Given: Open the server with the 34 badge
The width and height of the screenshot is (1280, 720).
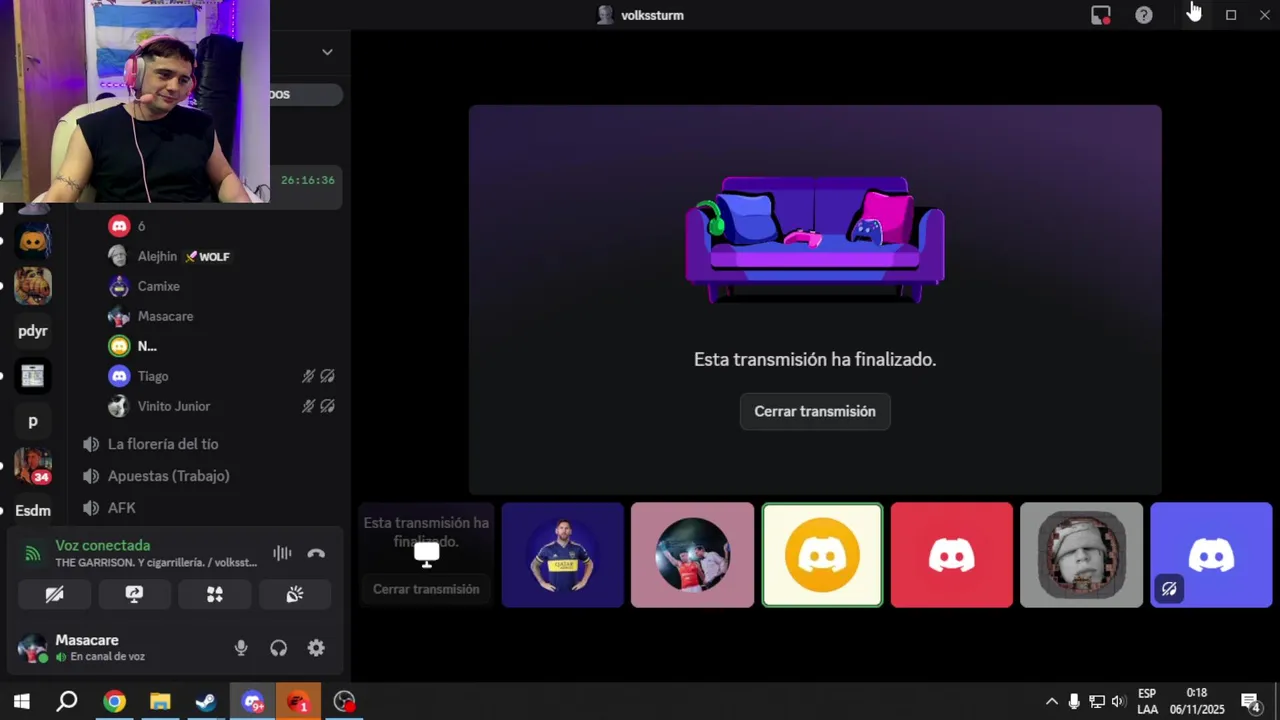Looking at the screenshot, I should tap(33, 465).
